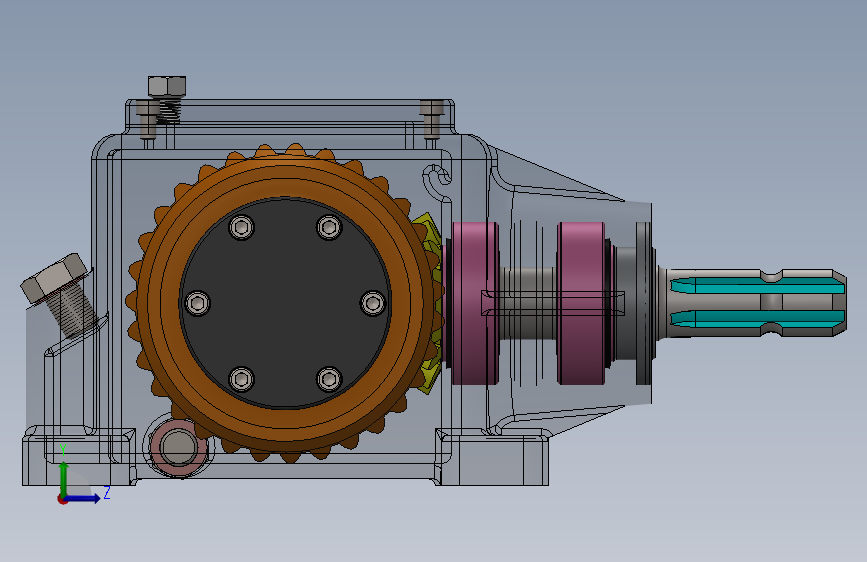Select the magenta bearing nearer the shaft end

[x=581, y=303]
